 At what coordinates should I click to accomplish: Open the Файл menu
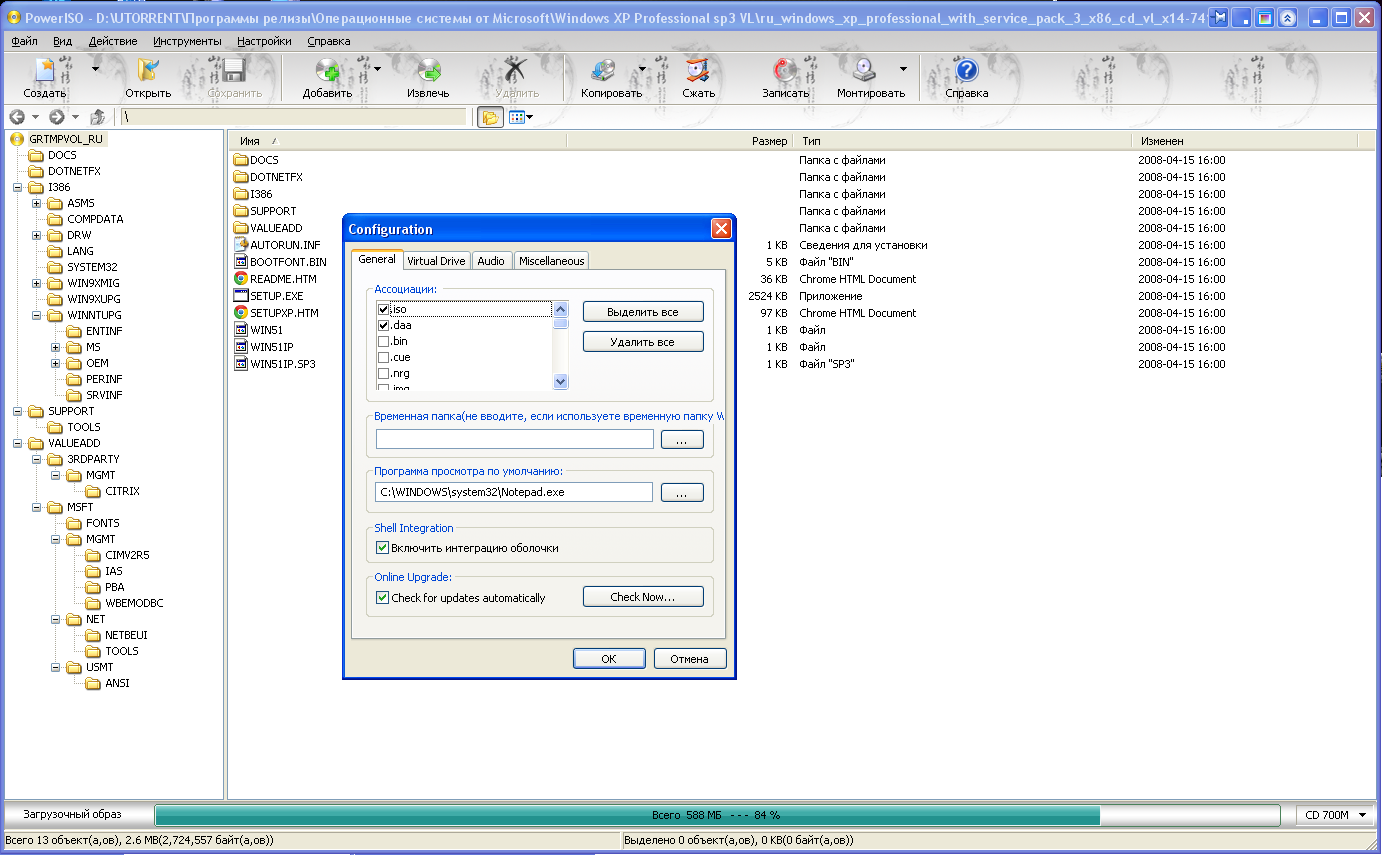click(x=25, y=41)
